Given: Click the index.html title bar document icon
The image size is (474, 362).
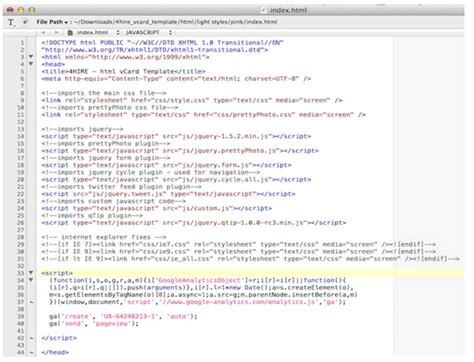Looking at the screenshot, I should tap(263, 10).
